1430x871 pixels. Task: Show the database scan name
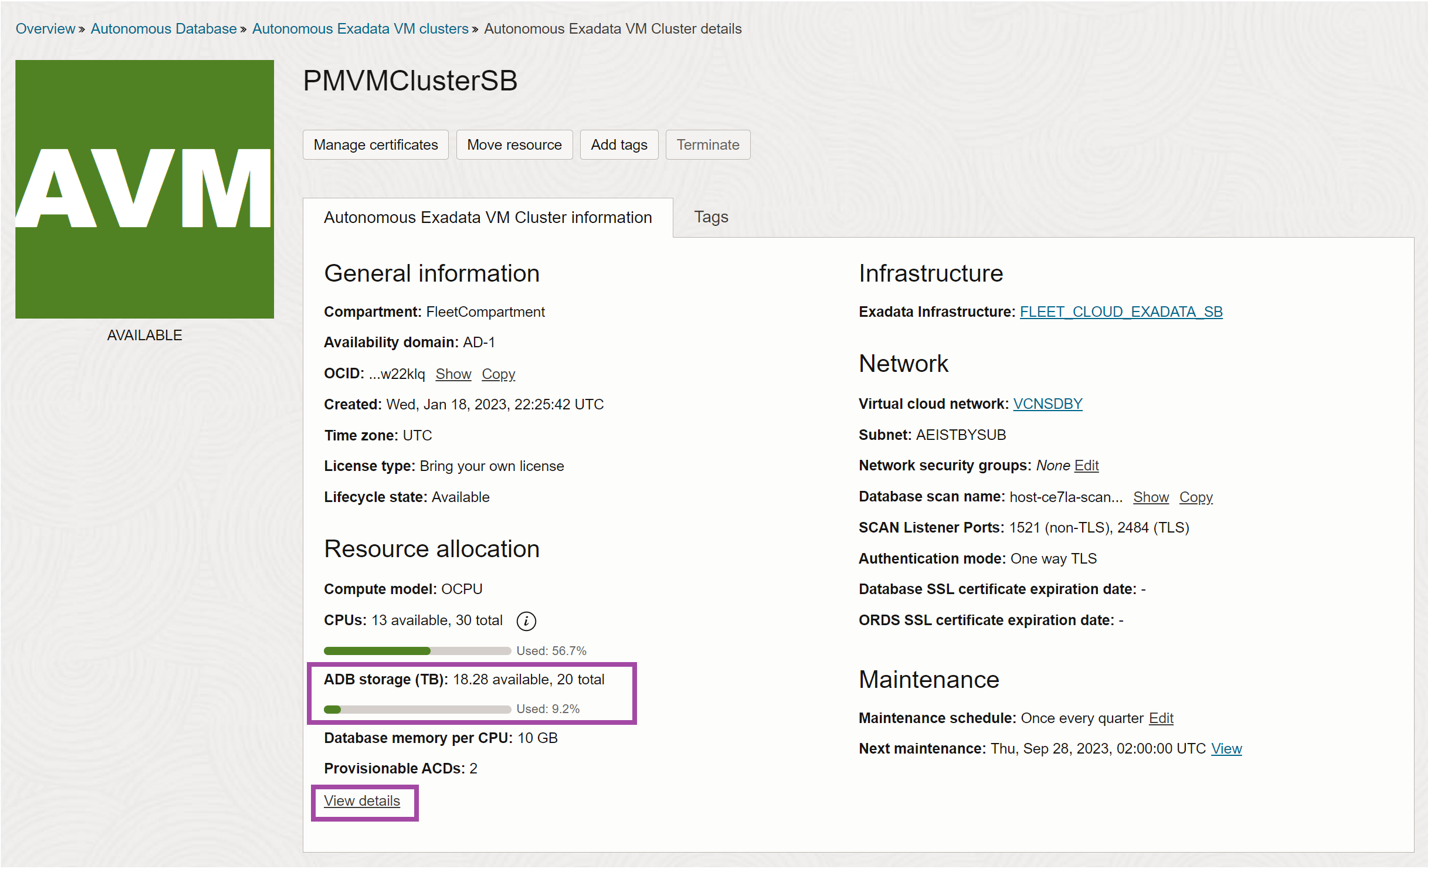click(1150, 496)
